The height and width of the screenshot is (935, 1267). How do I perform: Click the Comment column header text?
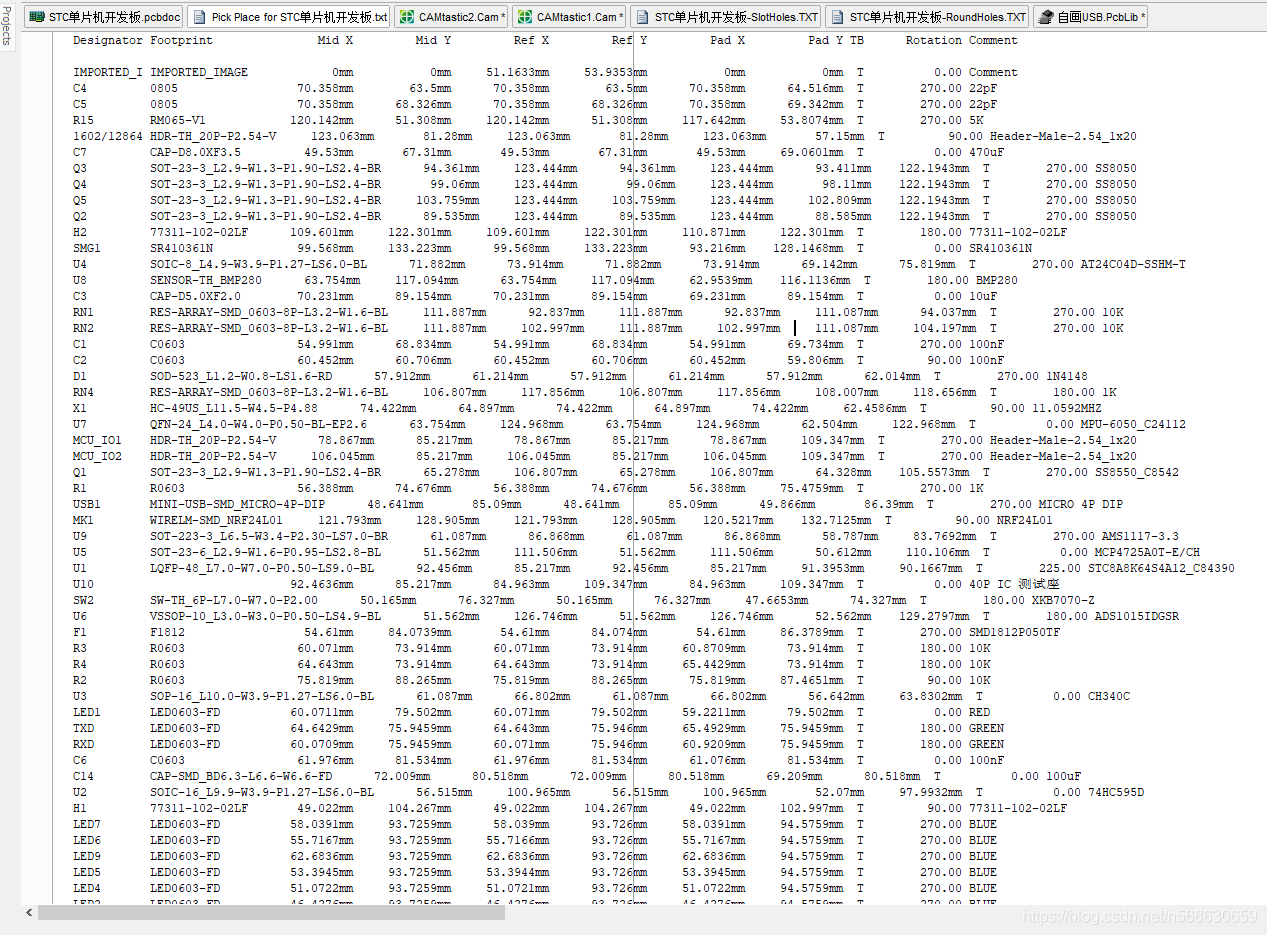993,40
